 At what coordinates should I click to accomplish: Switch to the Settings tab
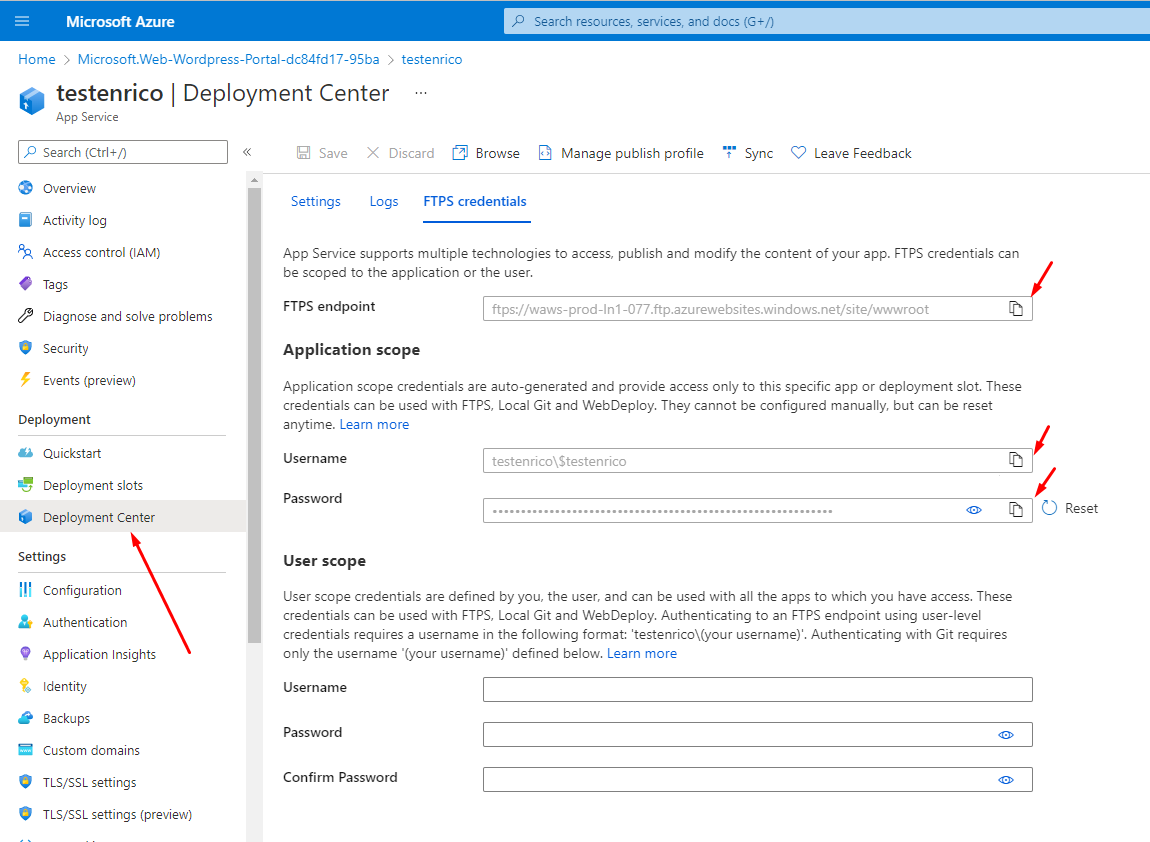pyautogui.click(x=315, y=201)
